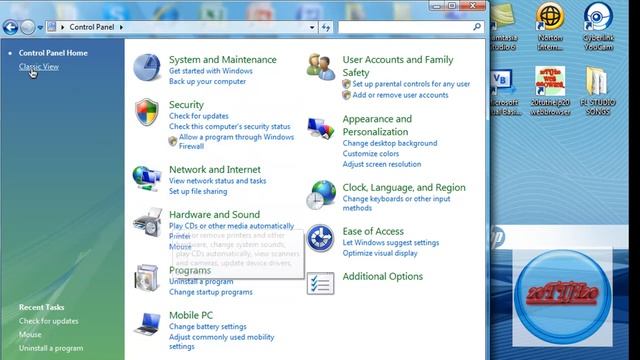This screenshot has width=640, height=360.
Task: Click Set up parental controls for any user
Action: 411,84
